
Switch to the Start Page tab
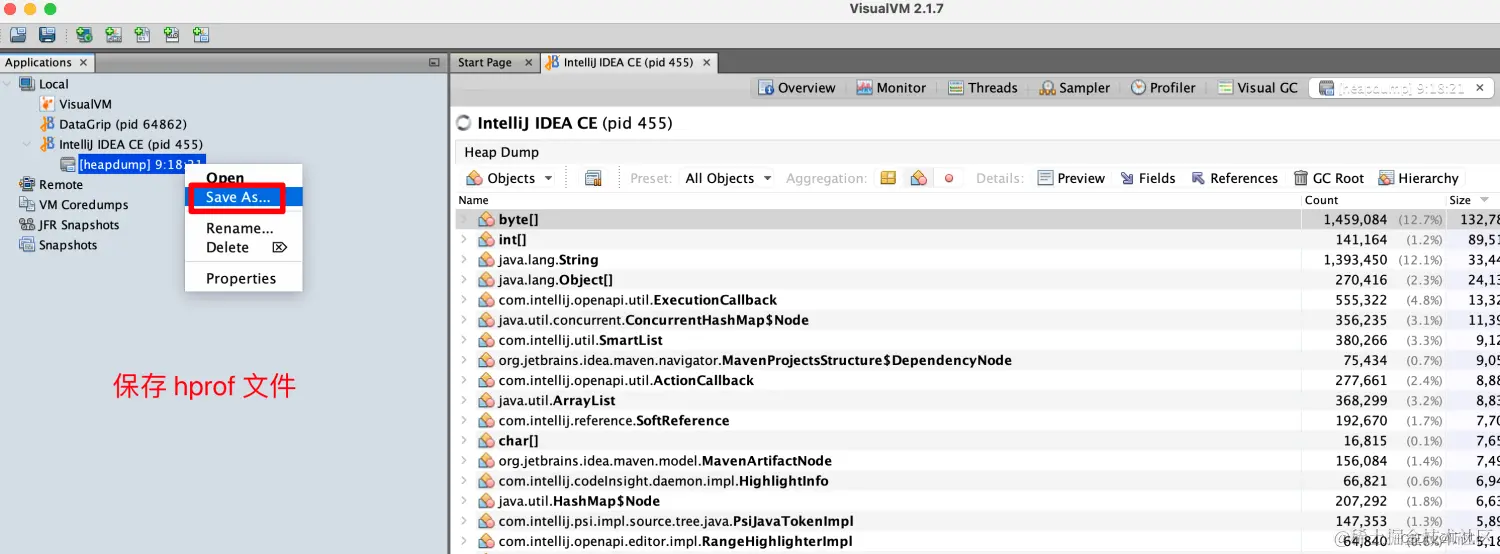pos(485,62)
